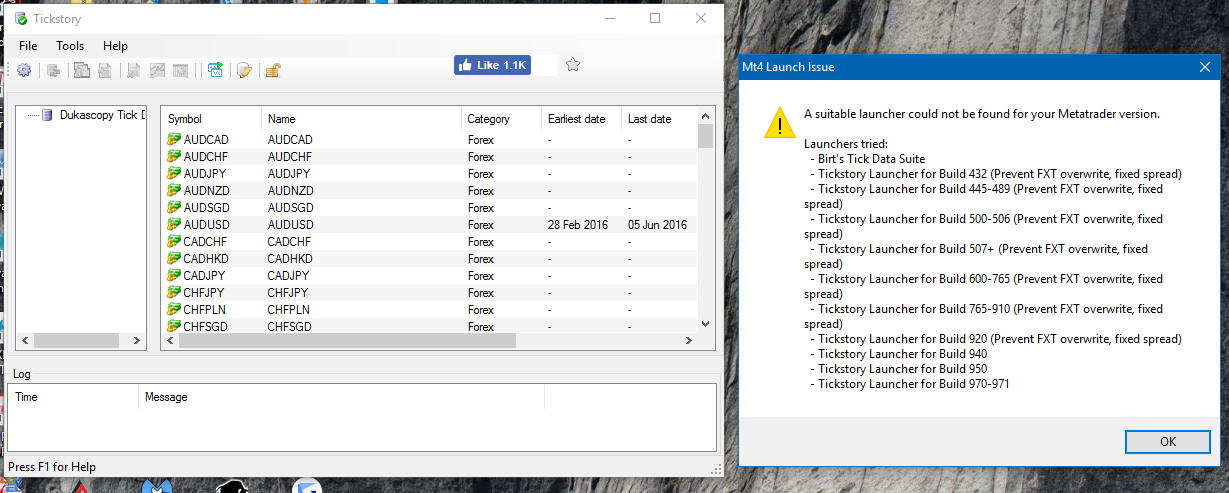Click the Tickstory app icon in title bar
This screenshot has width=1229, height=493.
point(21,18)
